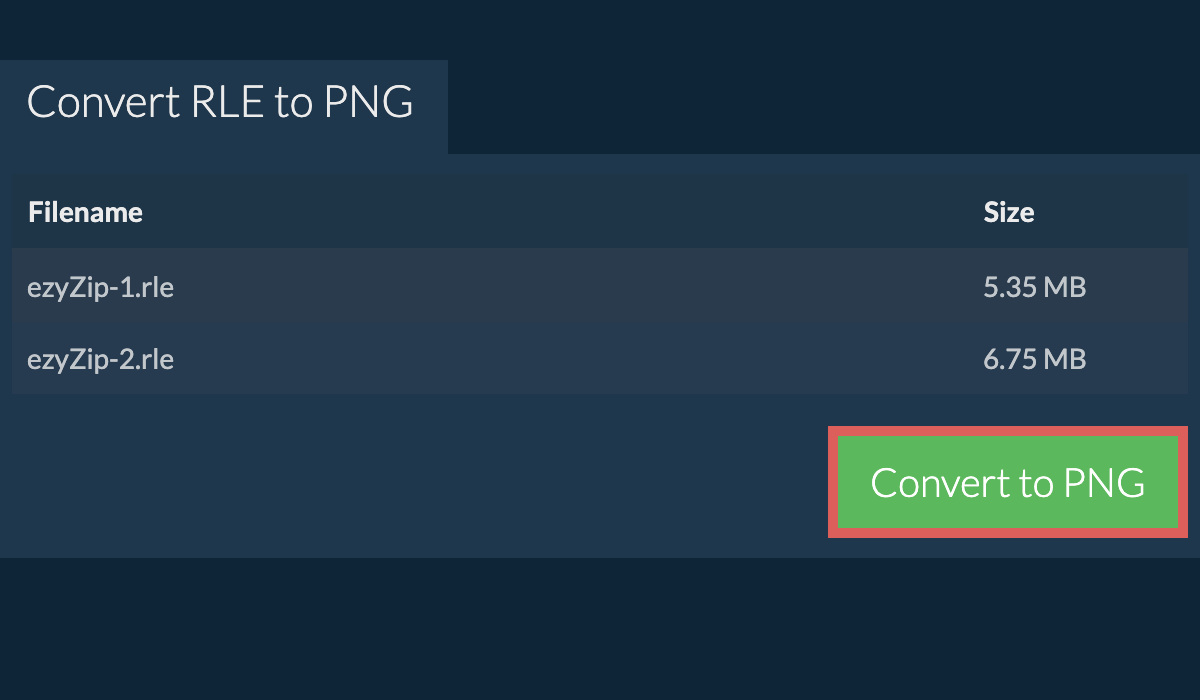Click the blank middle of the ezyZip-2.rle row
Image resolution: width=1200 pixels, height=700 pixels.
pos(560,359)
